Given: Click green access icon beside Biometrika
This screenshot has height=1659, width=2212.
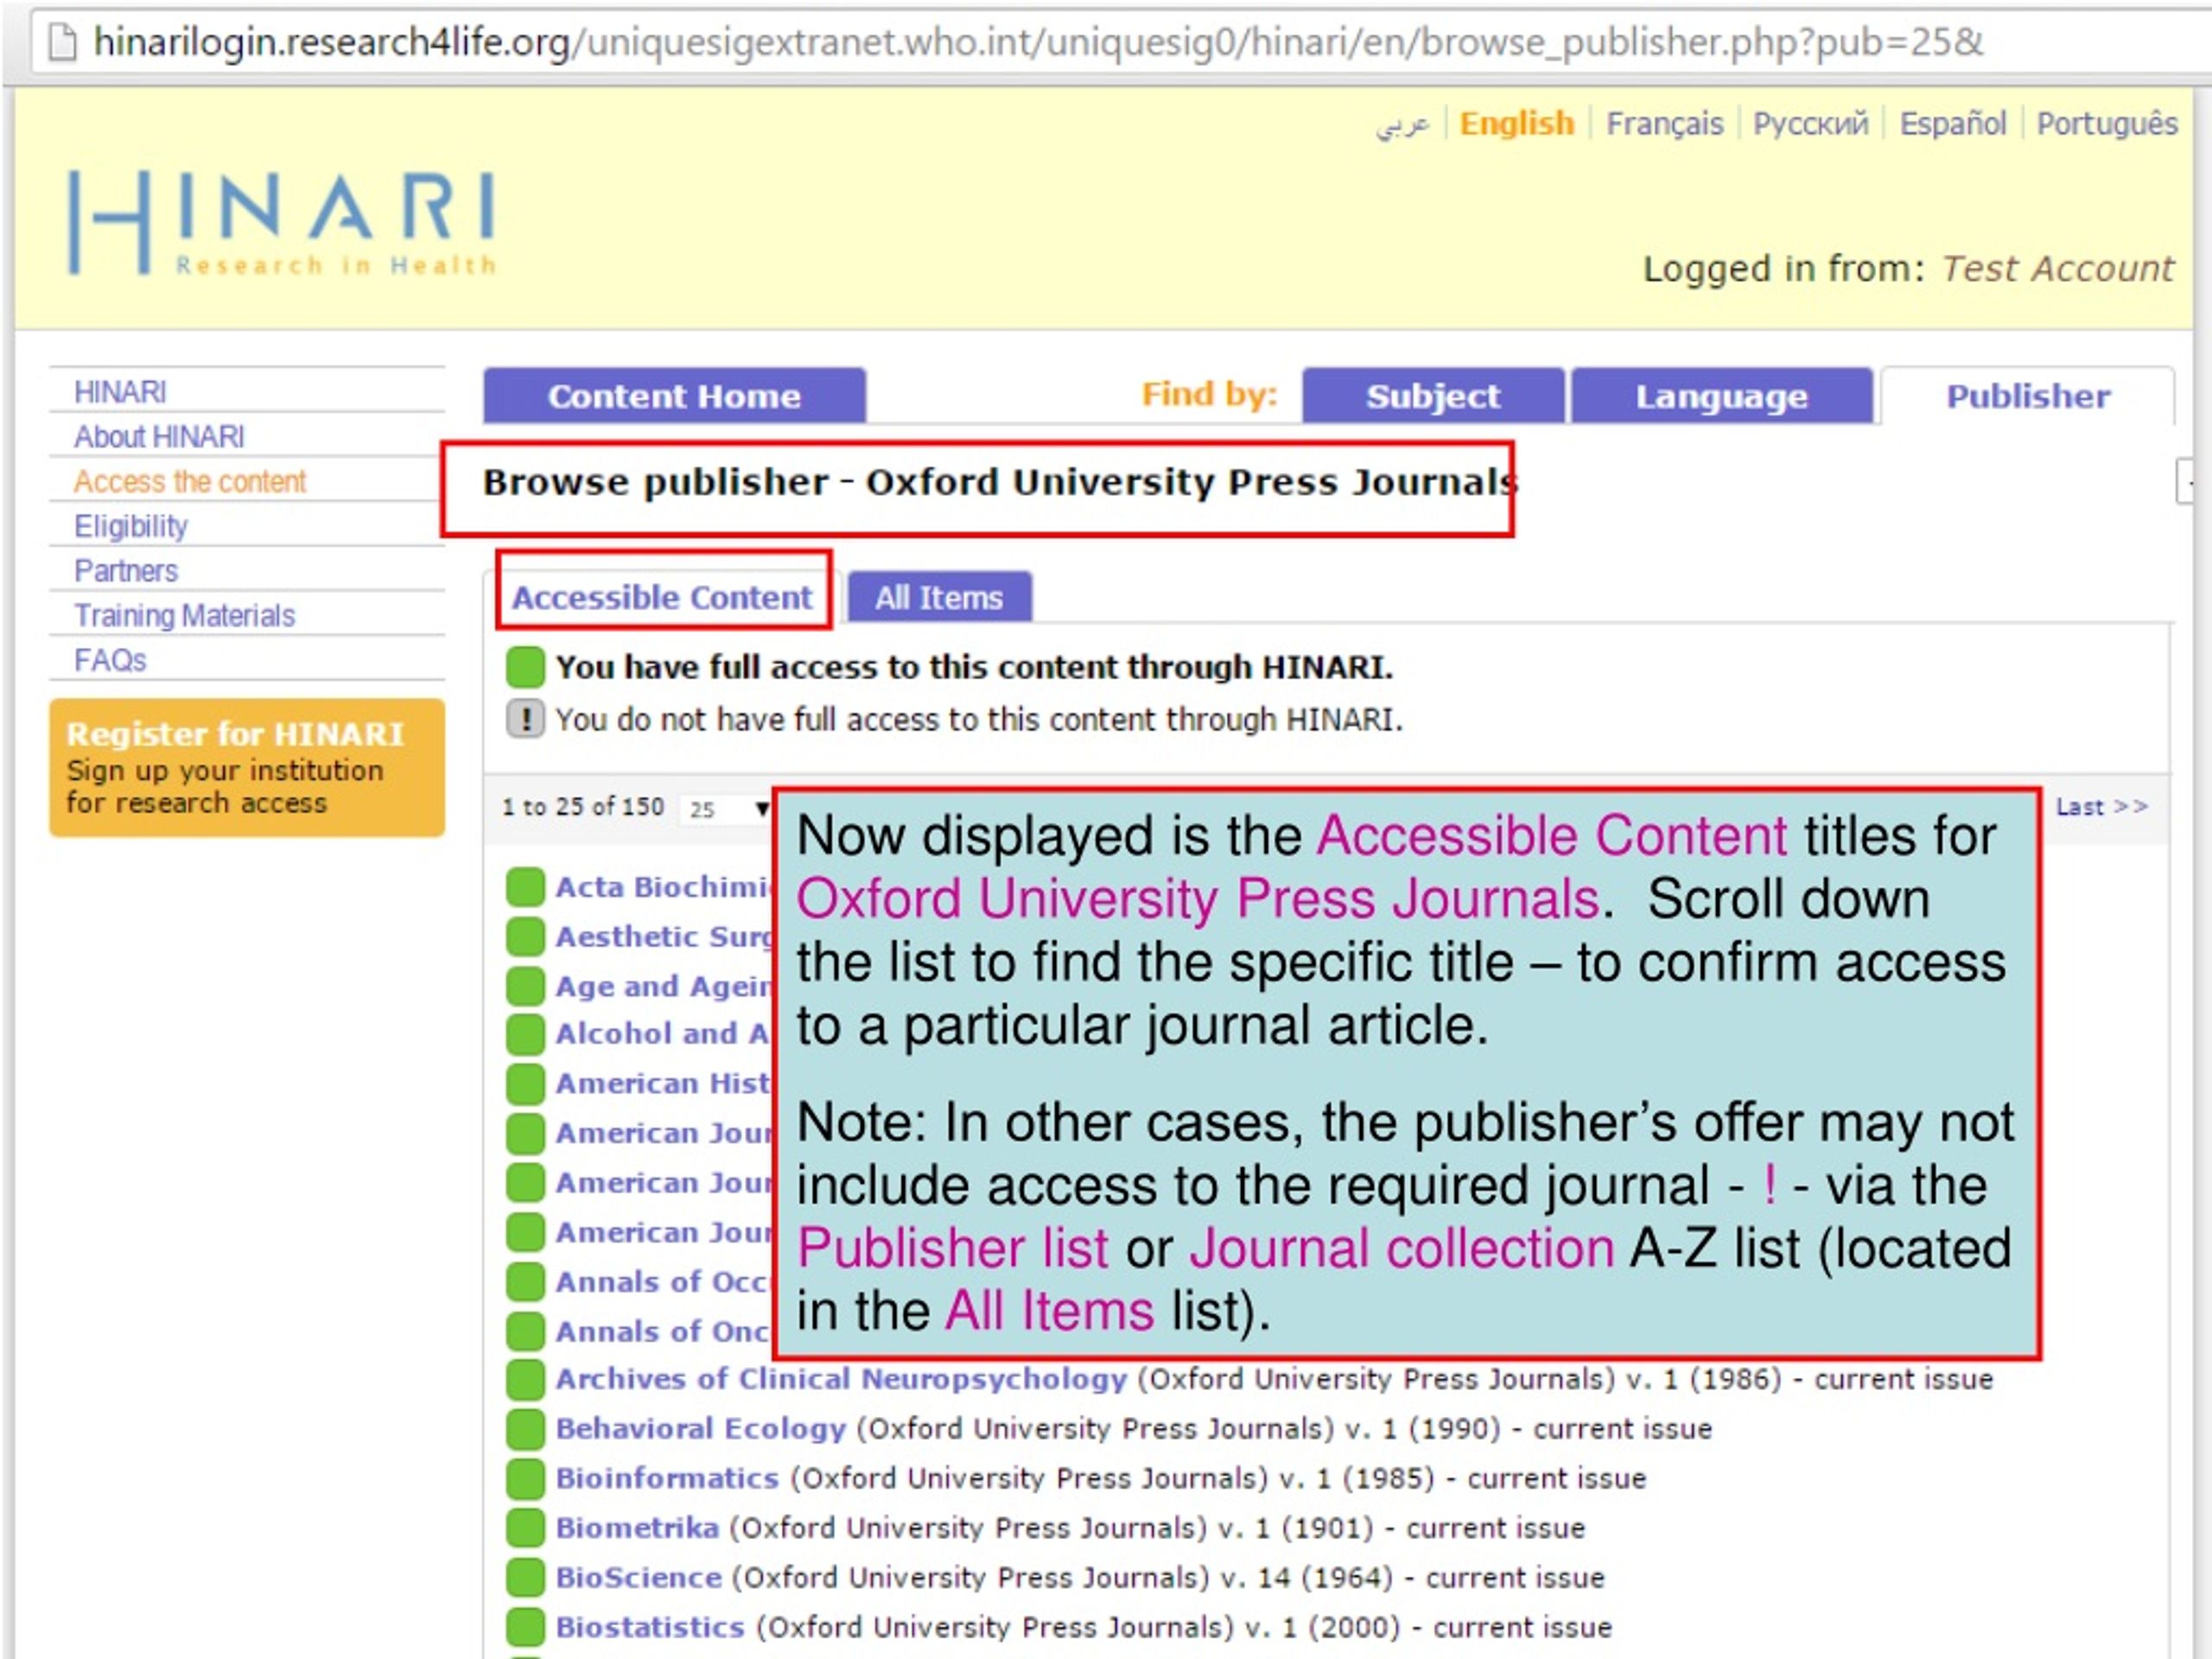Looking at the screenshot, I should pyautogui.click(x=525, y=1529).
